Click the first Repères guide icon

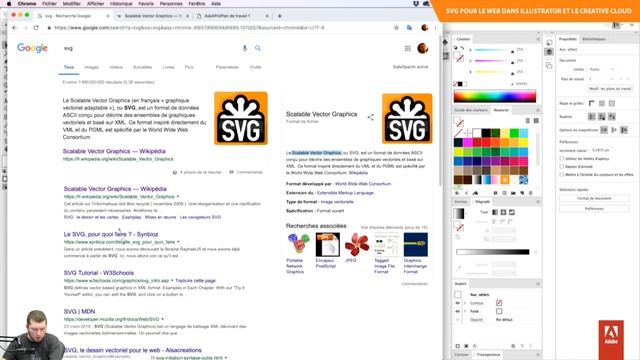point(591,117)
